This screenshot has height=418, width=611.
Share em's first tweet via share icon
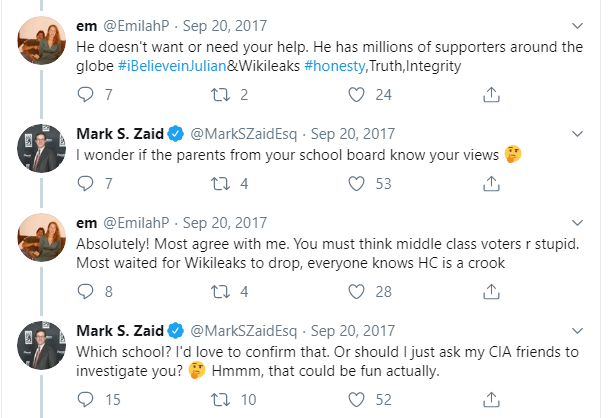point(491,95)
